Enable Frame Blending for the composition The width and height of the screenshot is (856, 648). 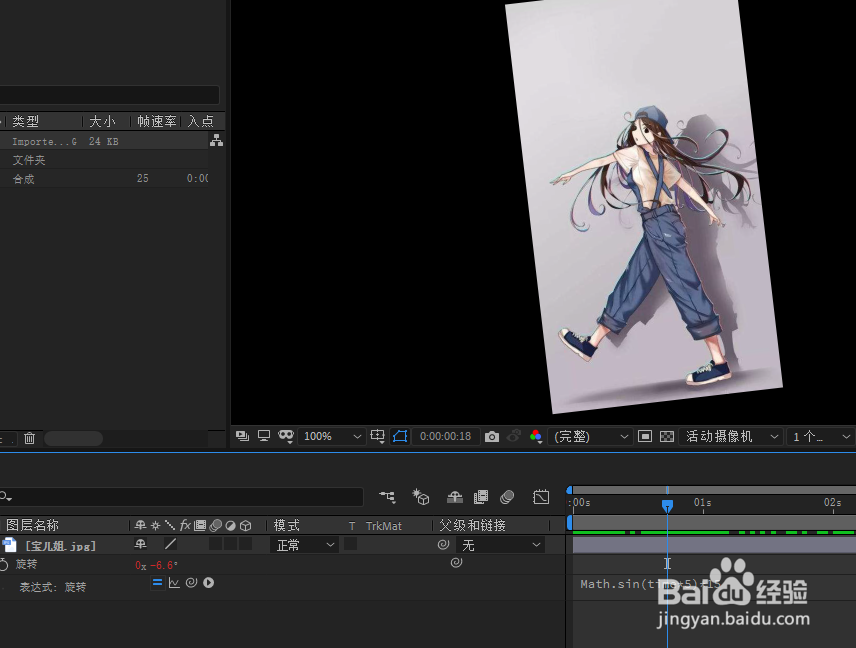coord(481,497)
